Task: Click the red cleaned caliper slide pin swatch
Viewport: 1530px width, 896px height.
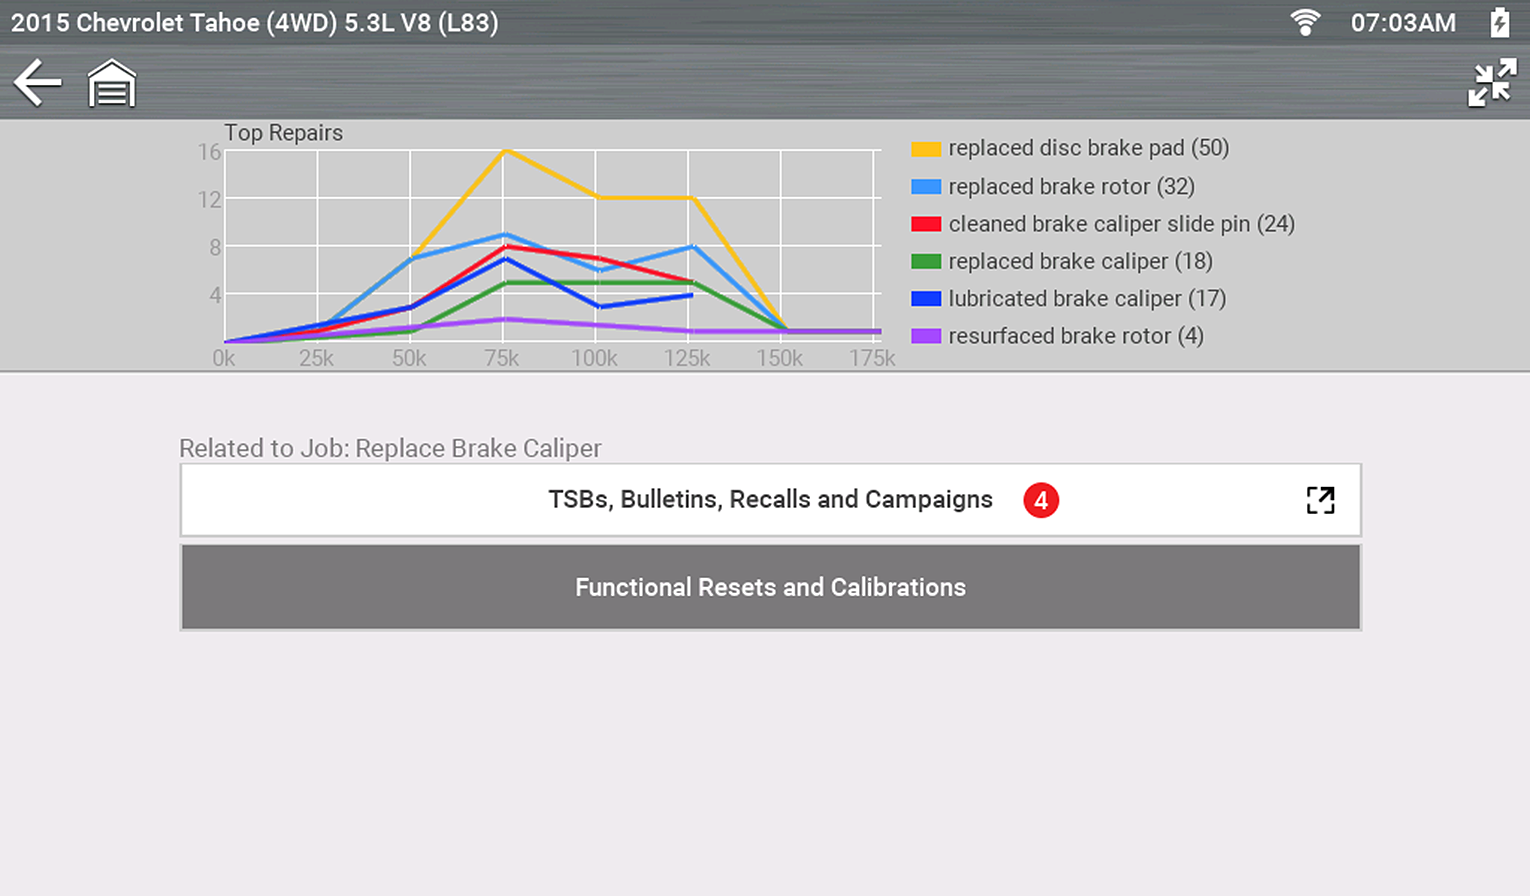Action: point(926,224)
